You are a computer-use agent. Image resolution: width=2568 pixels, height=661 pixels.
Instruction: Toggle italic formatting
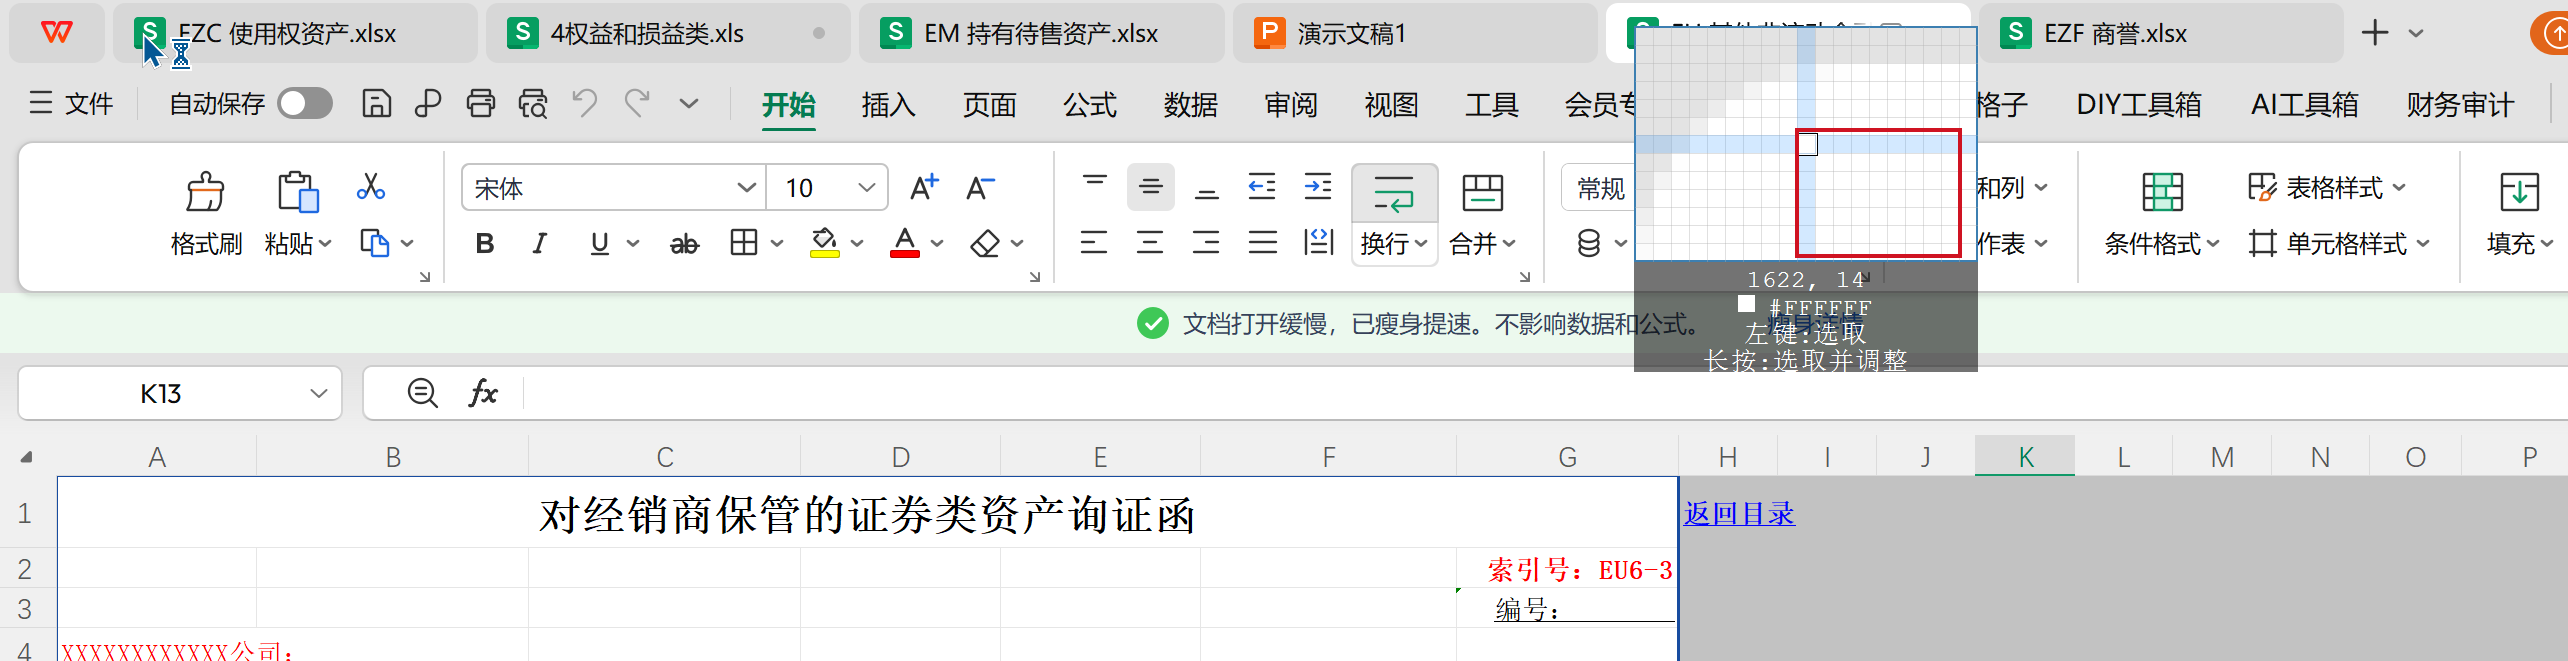point(540,243)
